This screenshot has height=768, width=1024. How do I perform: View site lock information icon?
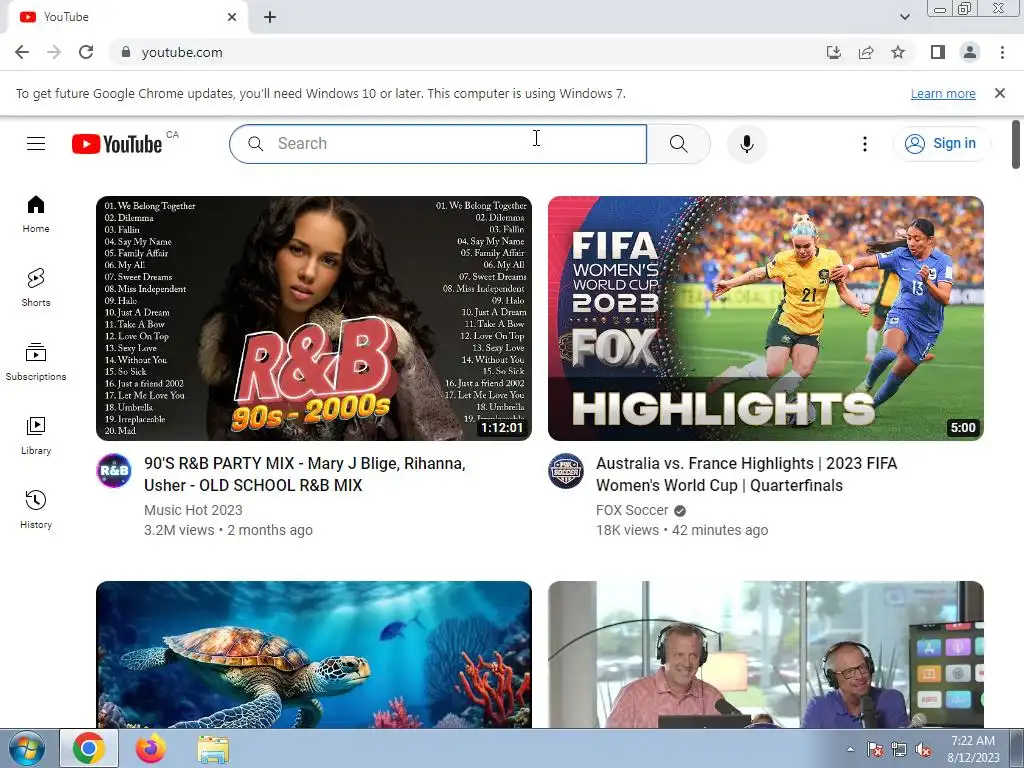(126, 52)
